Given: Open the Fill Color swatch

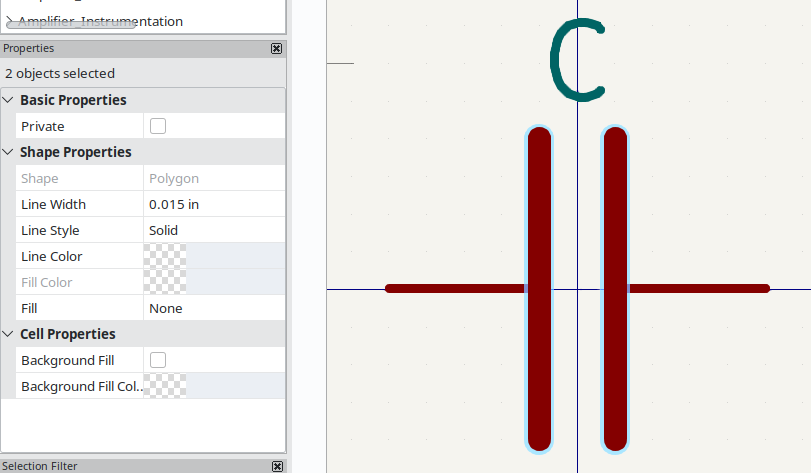Looking at the screenshot, I should [x=165, y=282].
